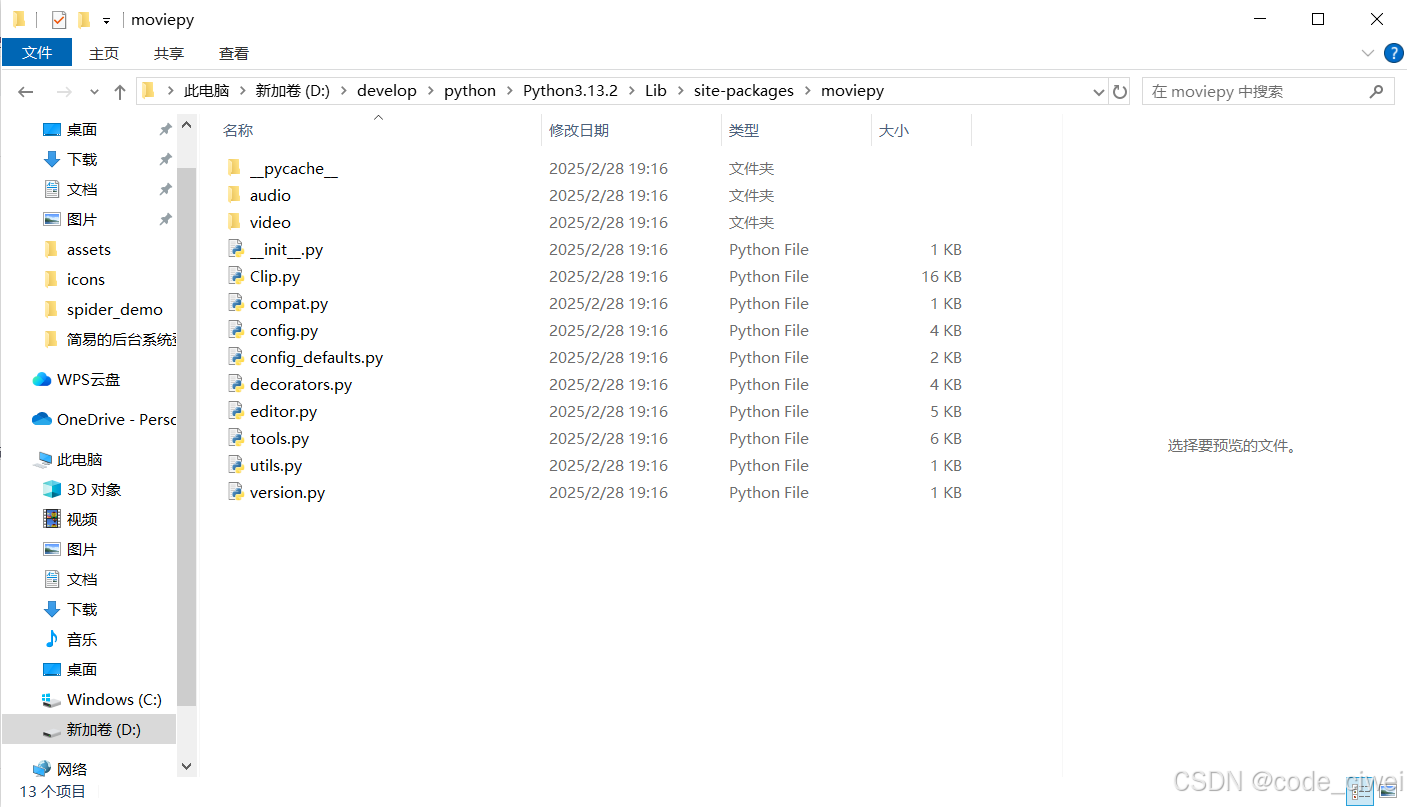Expand the ribbon with the chevron

[x=1368, y=53]
